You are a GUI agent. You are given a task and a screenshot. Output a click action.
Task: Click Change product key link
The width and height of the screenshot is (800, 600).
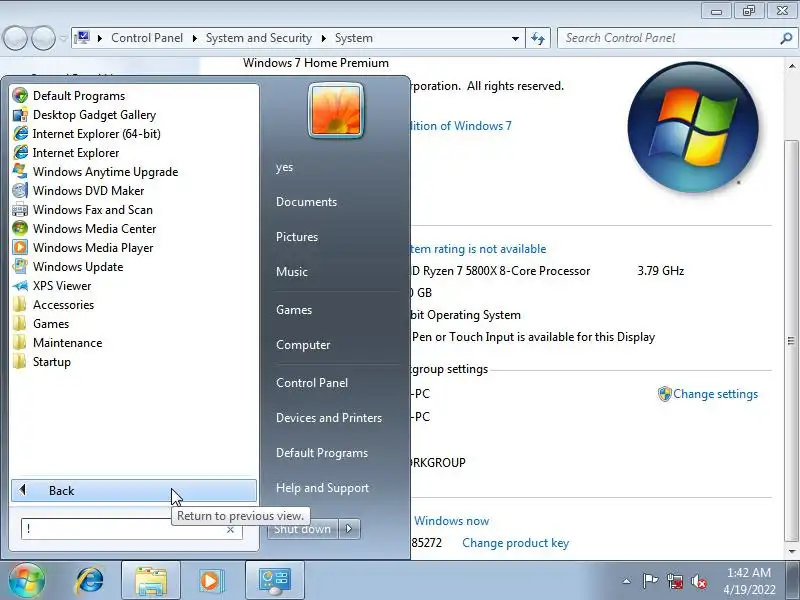[515, 543]
